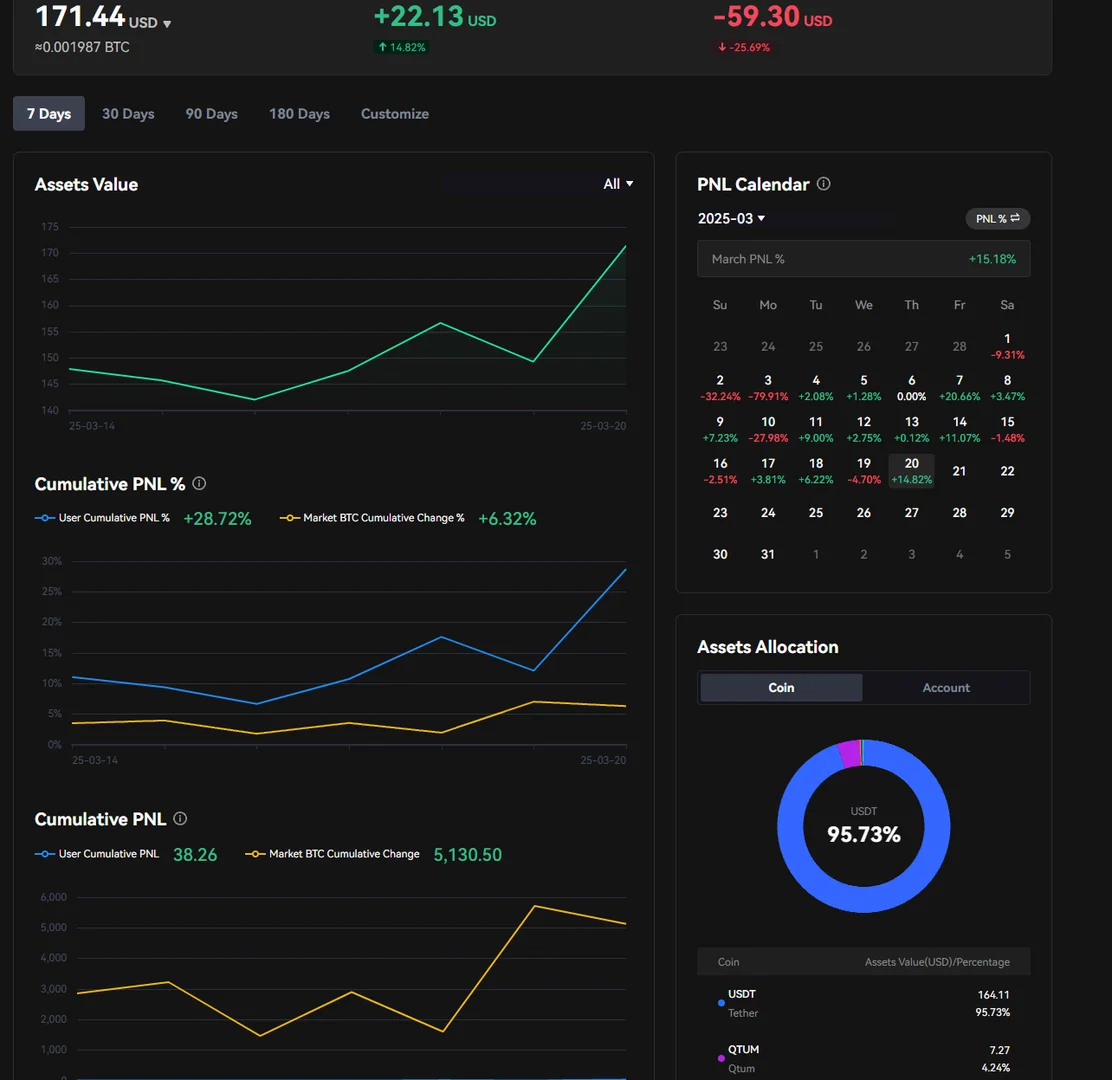Toggle User Cumulative PNL legend series
Viewport: 1112px width, 1080px height.
click(x=97, y=854)
